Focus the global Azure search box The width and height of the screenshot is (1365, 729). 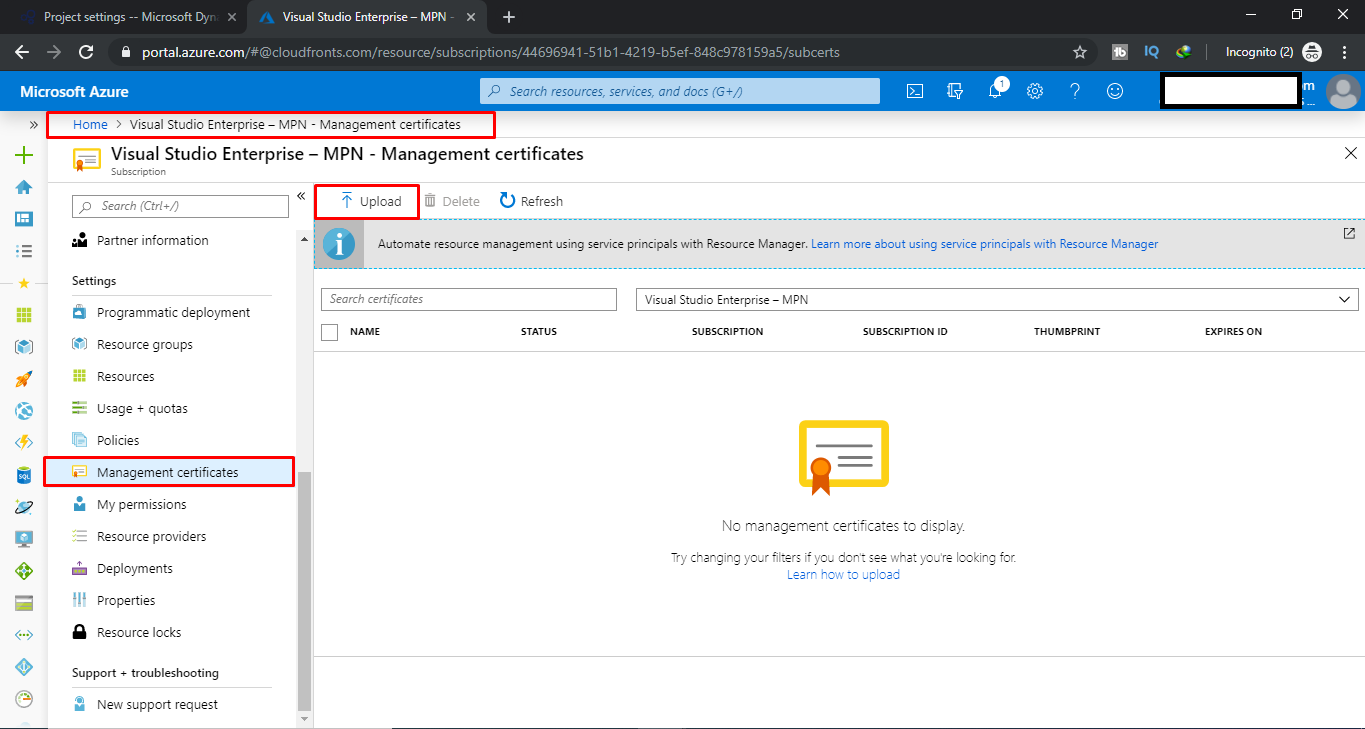point(680,91)
